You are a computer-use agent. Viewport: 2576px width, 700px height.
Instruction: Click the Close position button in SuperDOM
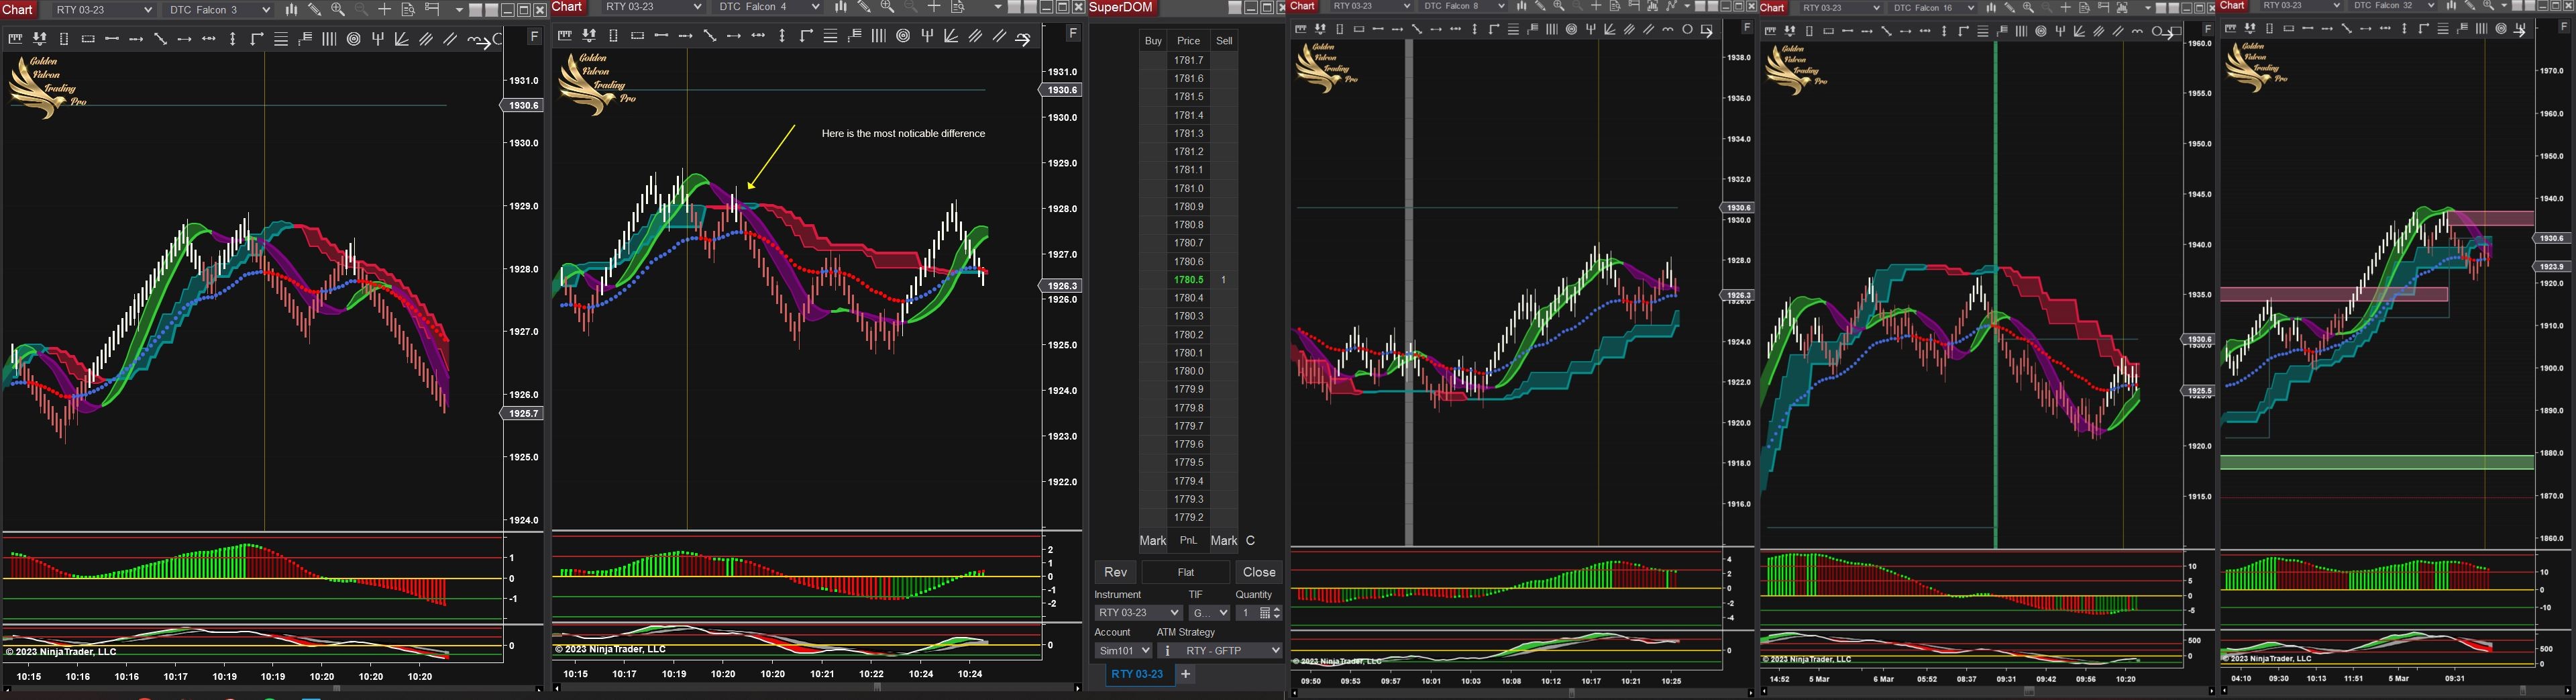(1258, 572)
